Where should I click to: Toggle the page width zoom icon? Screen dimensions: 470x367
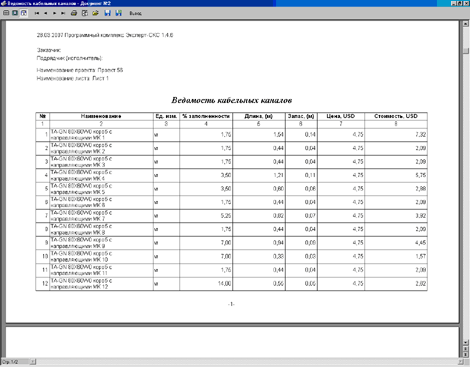pyautogui.click(x=24, y=13)
